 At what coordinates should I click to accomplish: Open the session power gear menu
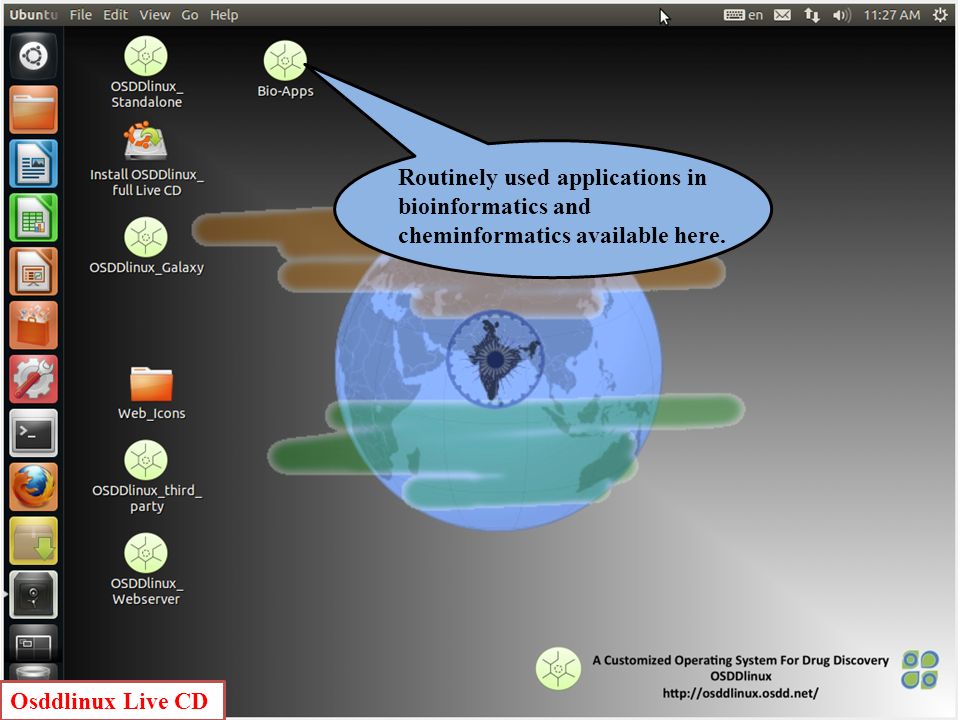tap(940, 15)
